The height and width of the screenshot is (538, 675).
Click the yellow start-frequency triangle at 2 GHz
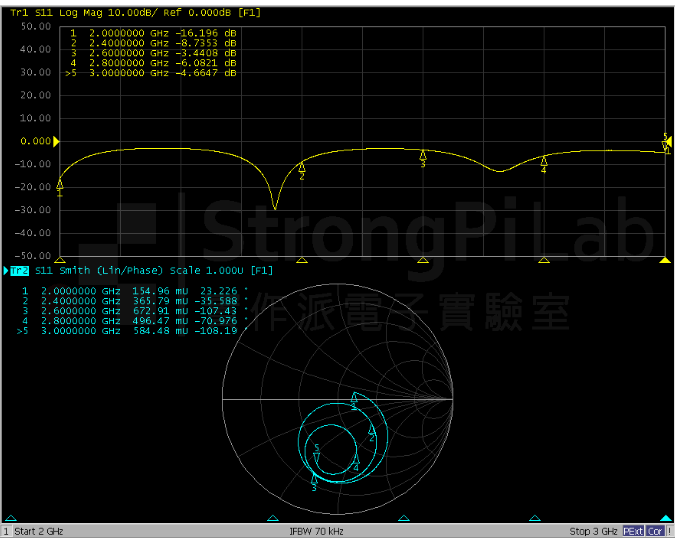(60, 260)
